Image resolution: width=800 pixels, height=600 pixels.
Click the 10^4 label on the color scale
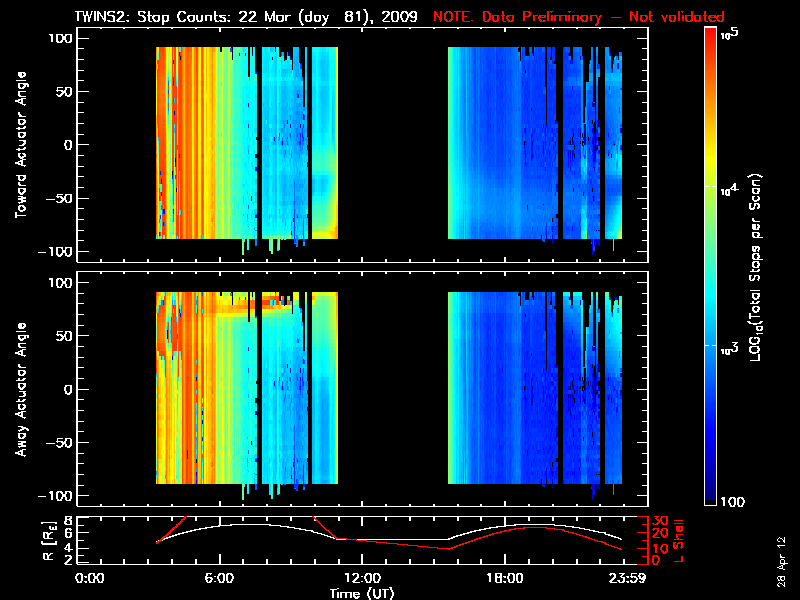pos(729,188)
